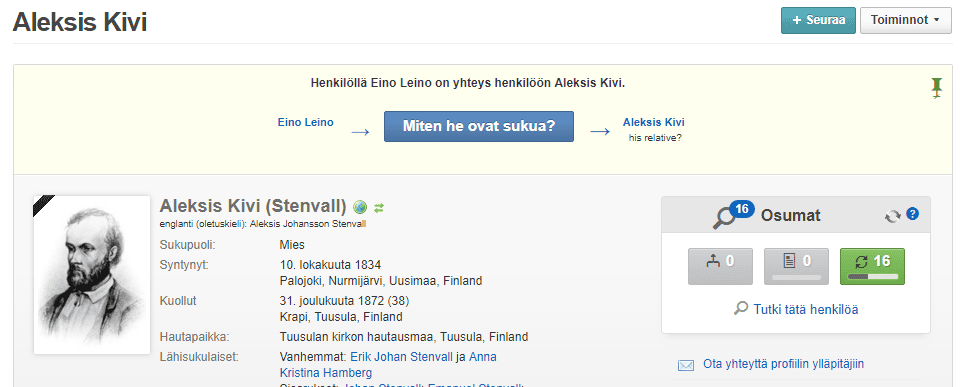Select the text Palojoki, Nurmijärvi, Uusimaa, Finland
The height and width of the screenshot is (387, 973).
pos(381,281)
